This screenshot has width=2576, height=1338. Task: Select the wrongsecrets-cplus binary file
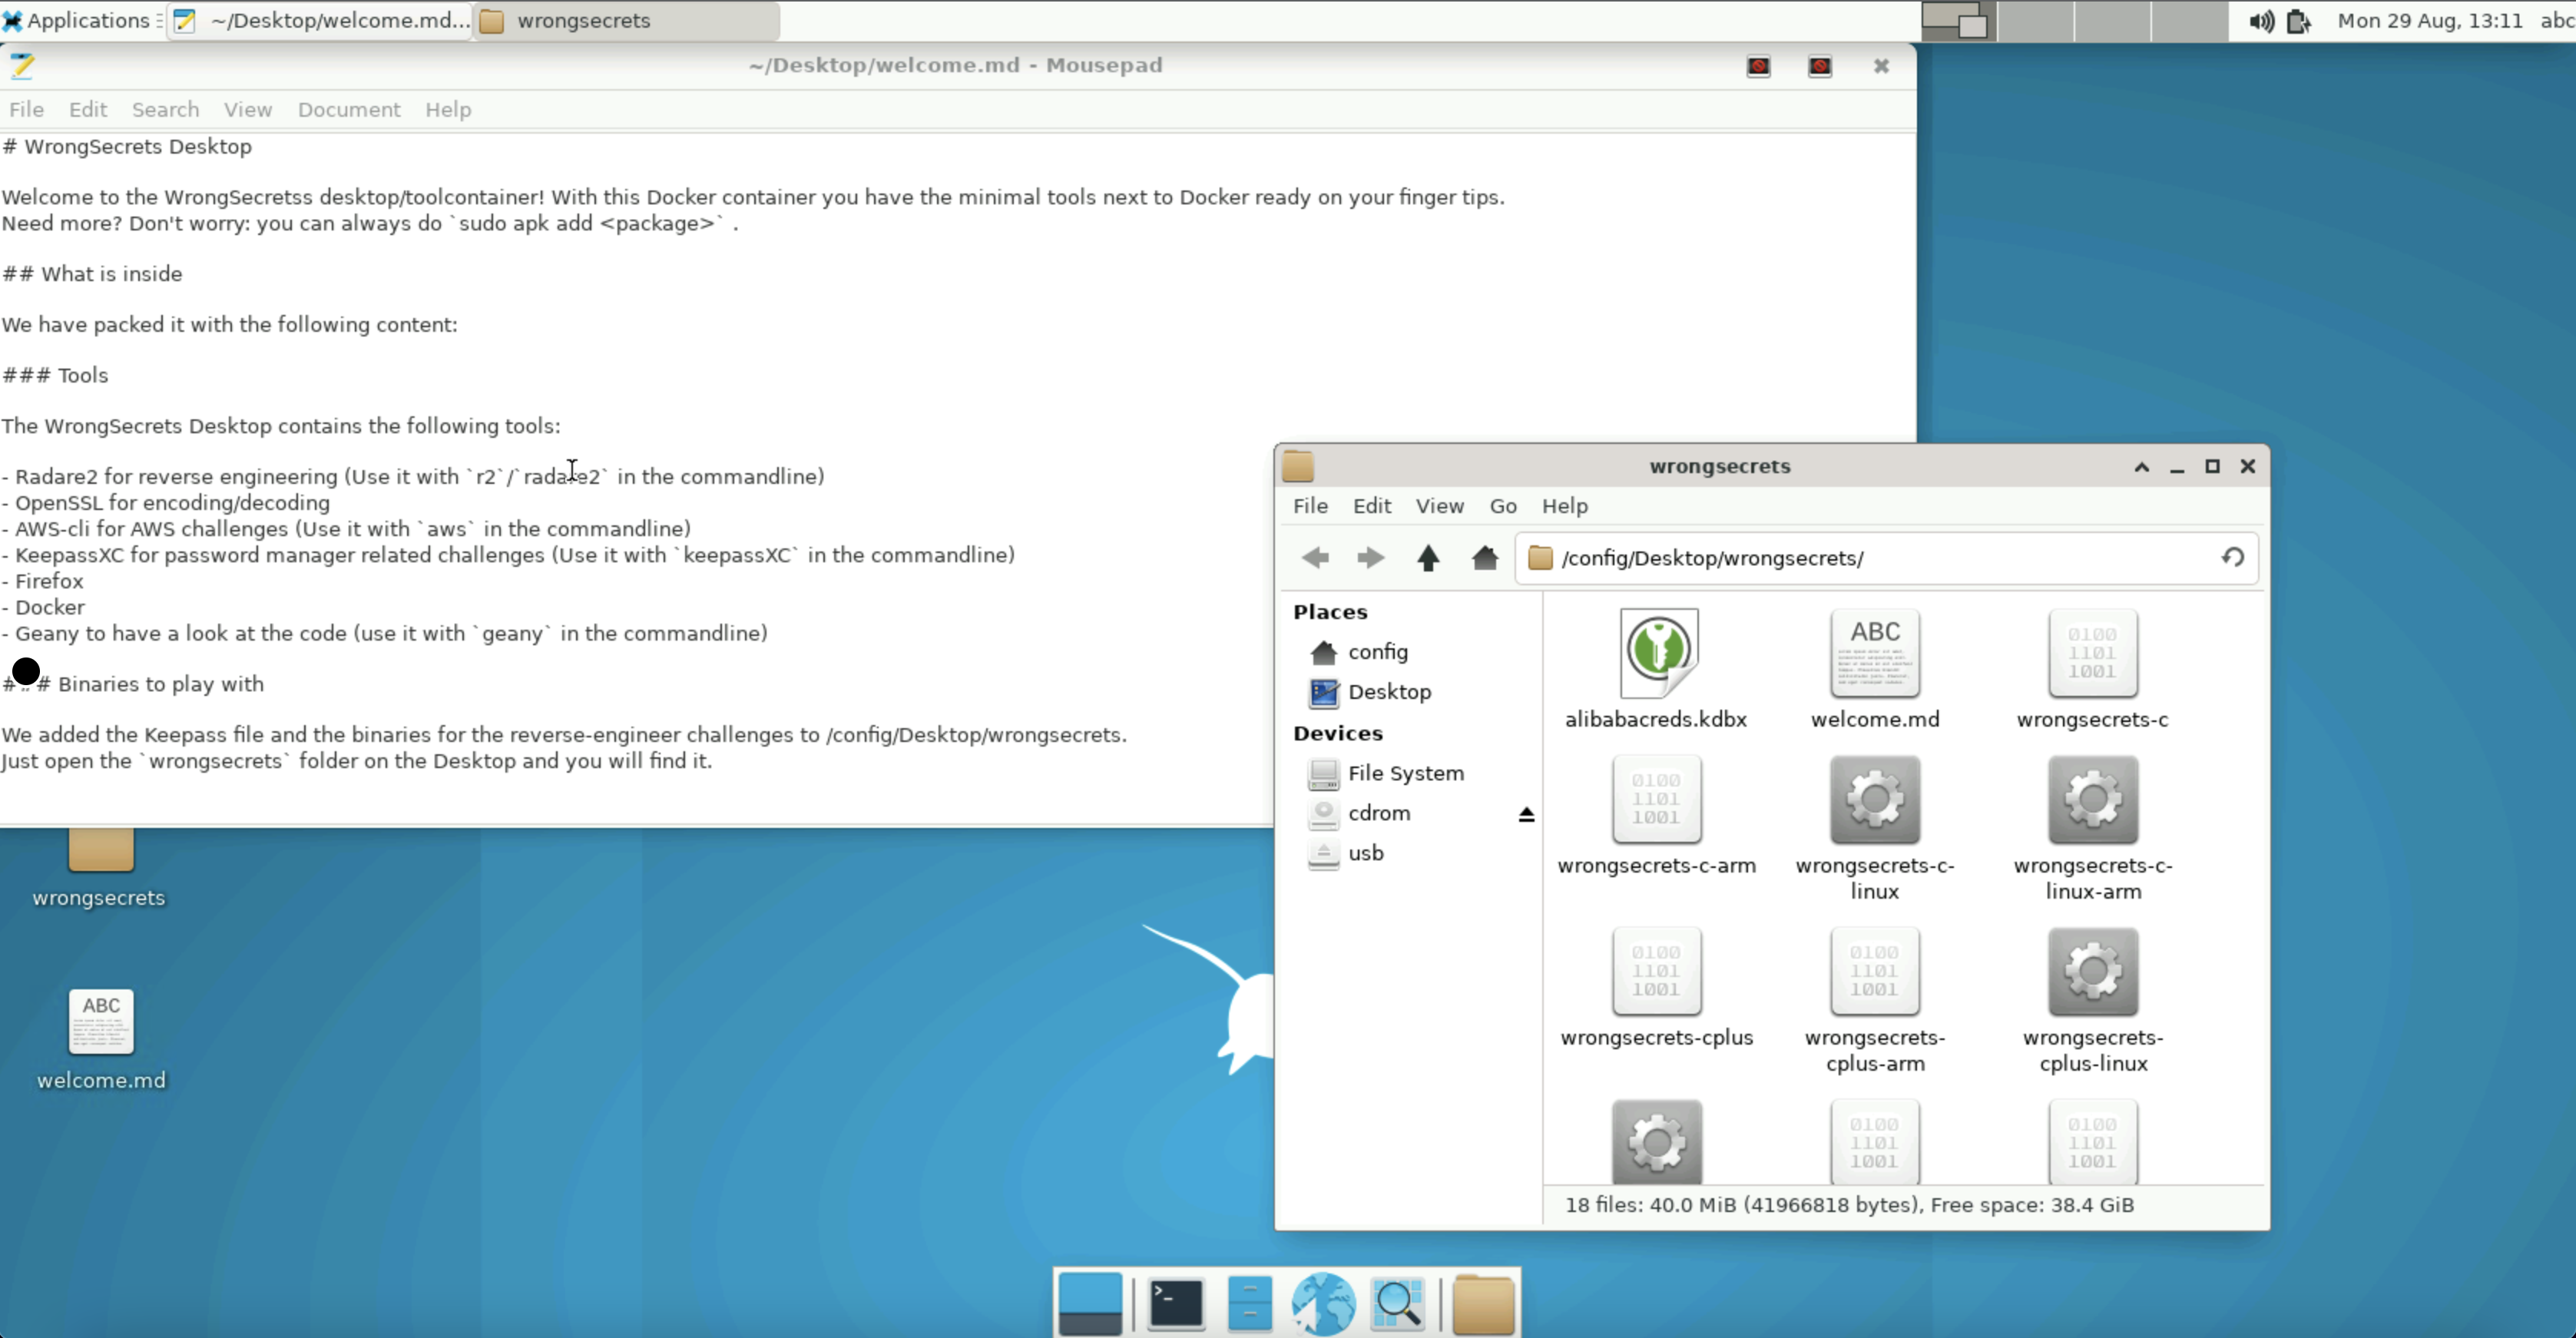tap(1656, 987)
